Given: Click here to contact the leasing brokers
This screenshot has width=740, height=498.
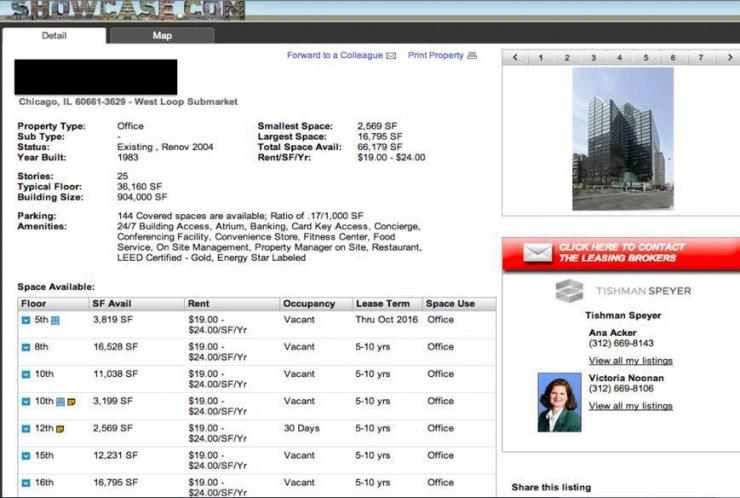Looking at the screenshot, I should [x=619, y=253].
